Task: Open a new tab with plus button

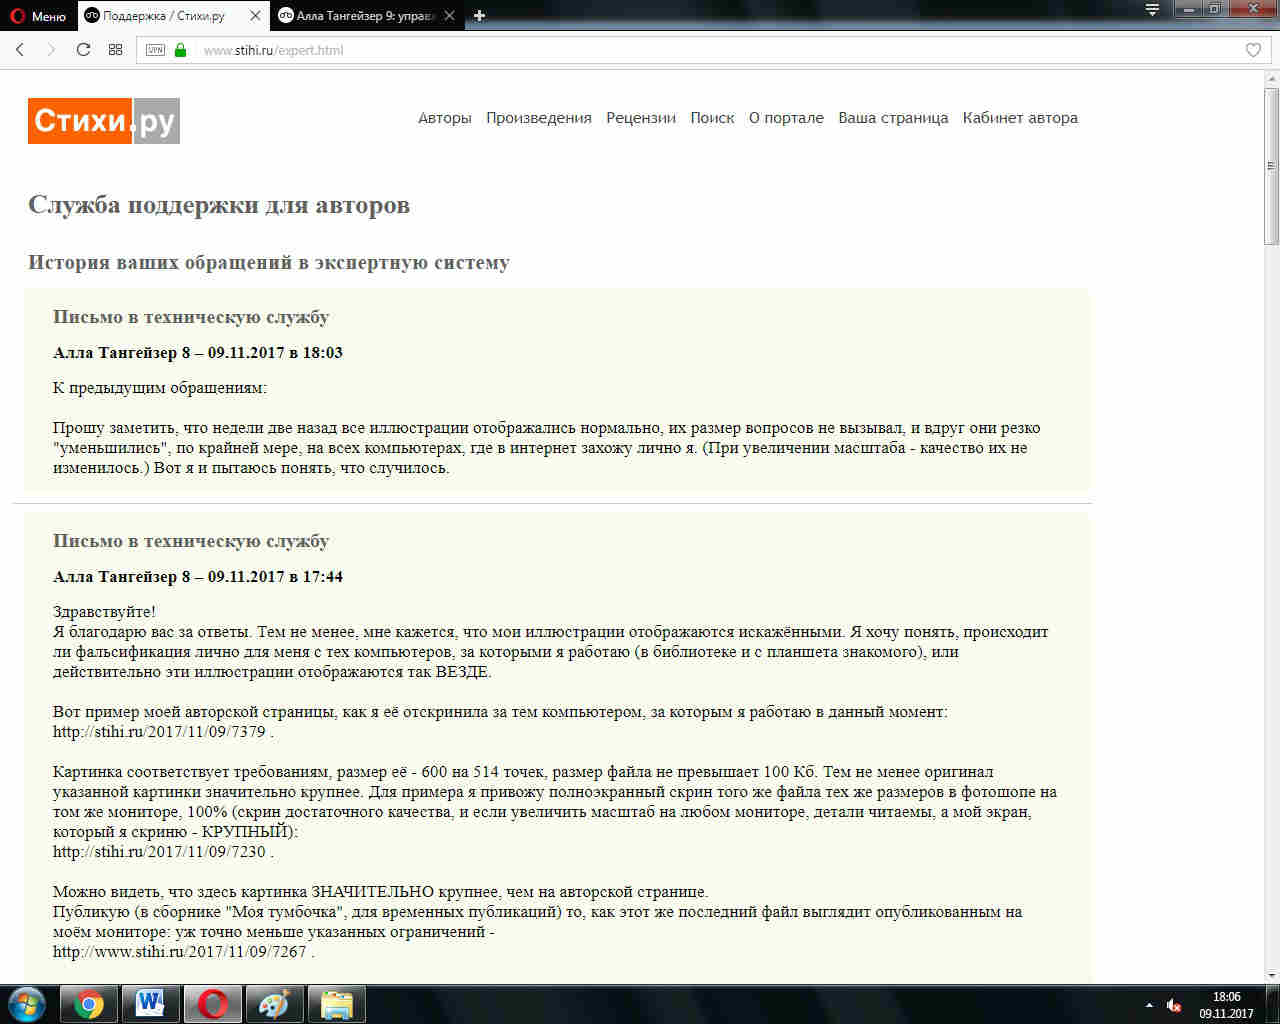Action: coord(479,15)
